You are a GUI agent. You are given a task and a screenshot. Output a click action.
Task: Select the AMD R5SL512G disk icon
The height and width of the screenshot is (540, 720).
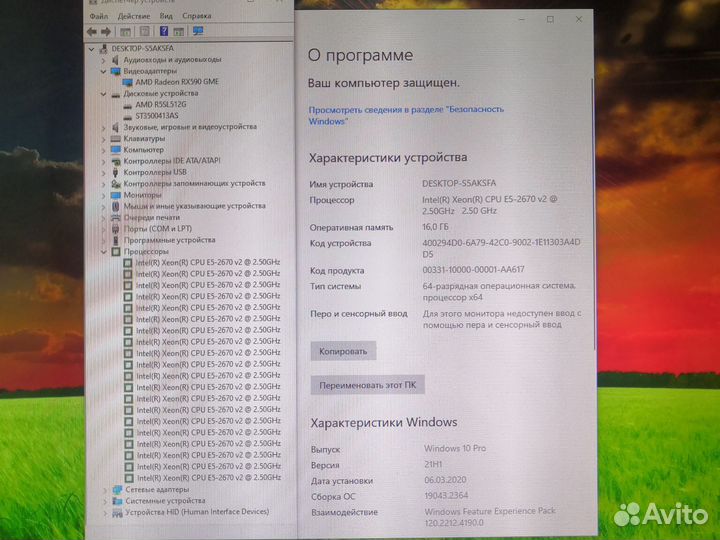128,105
